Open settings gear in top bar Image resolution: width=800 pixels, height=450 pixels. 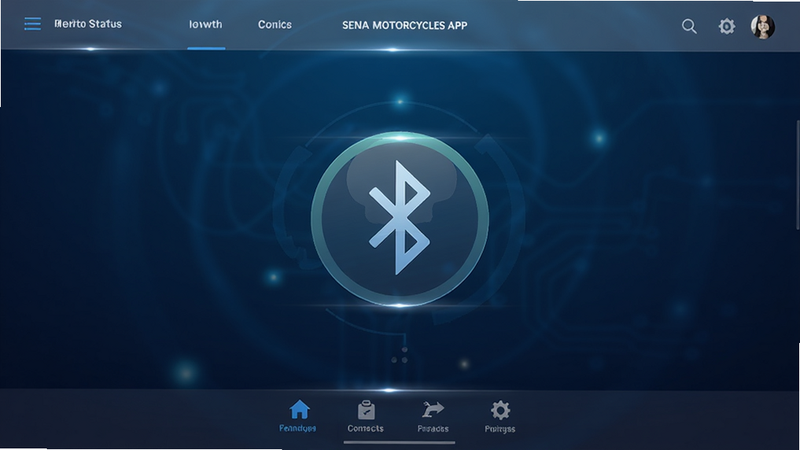(x=727, y=26)
